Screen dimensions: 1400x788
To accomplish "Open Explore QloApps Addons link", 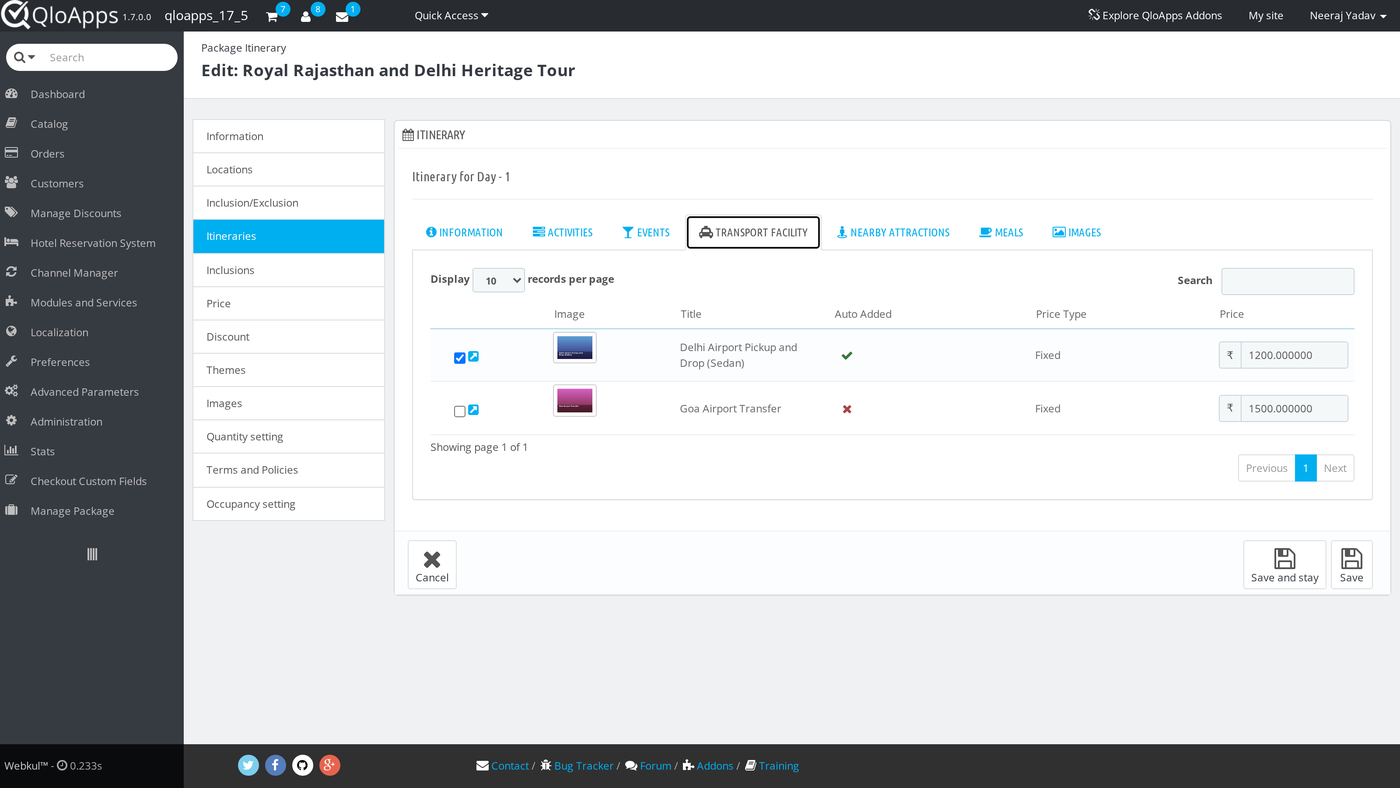I will 1155,16.
